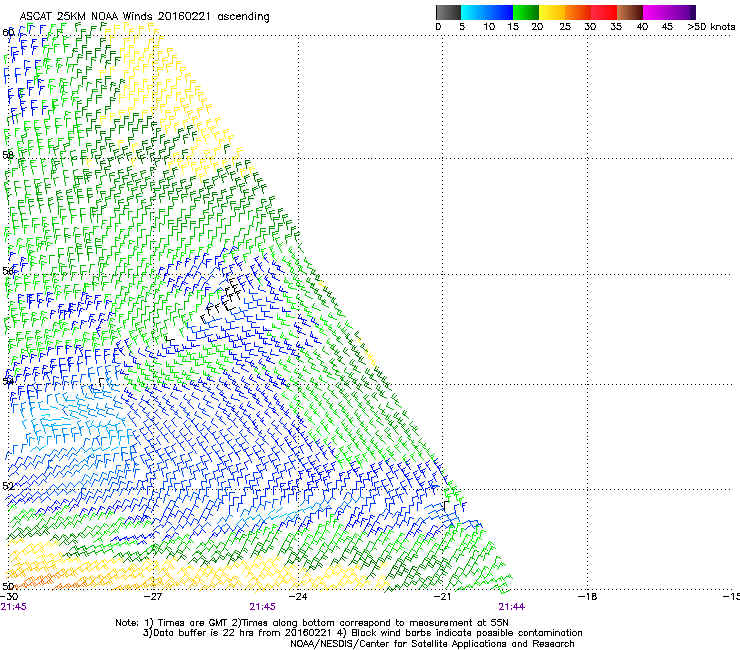Click the 'Data buffer is 22 hrs' note line
The image size is (740, 650).
pos(362,633)
